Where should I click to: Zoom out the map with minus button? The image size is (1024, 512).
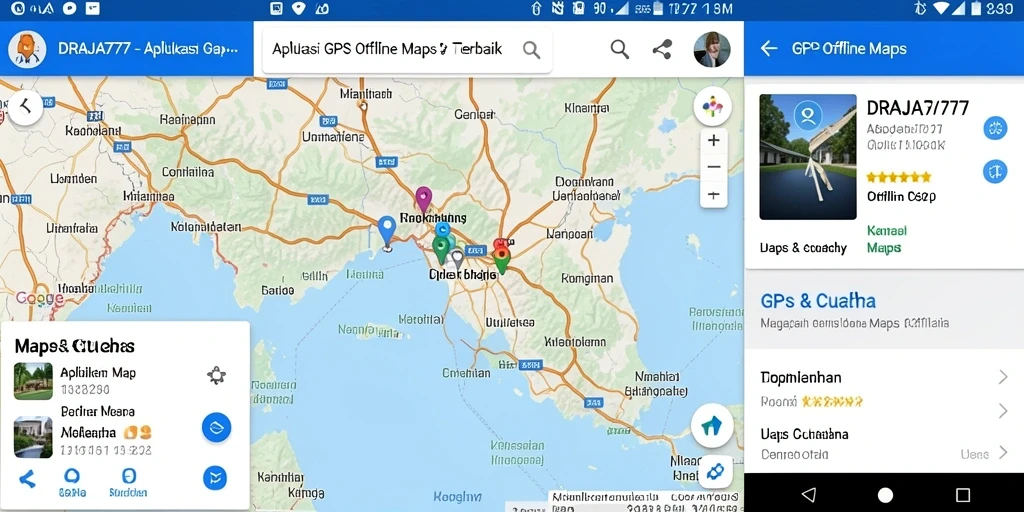714,167
